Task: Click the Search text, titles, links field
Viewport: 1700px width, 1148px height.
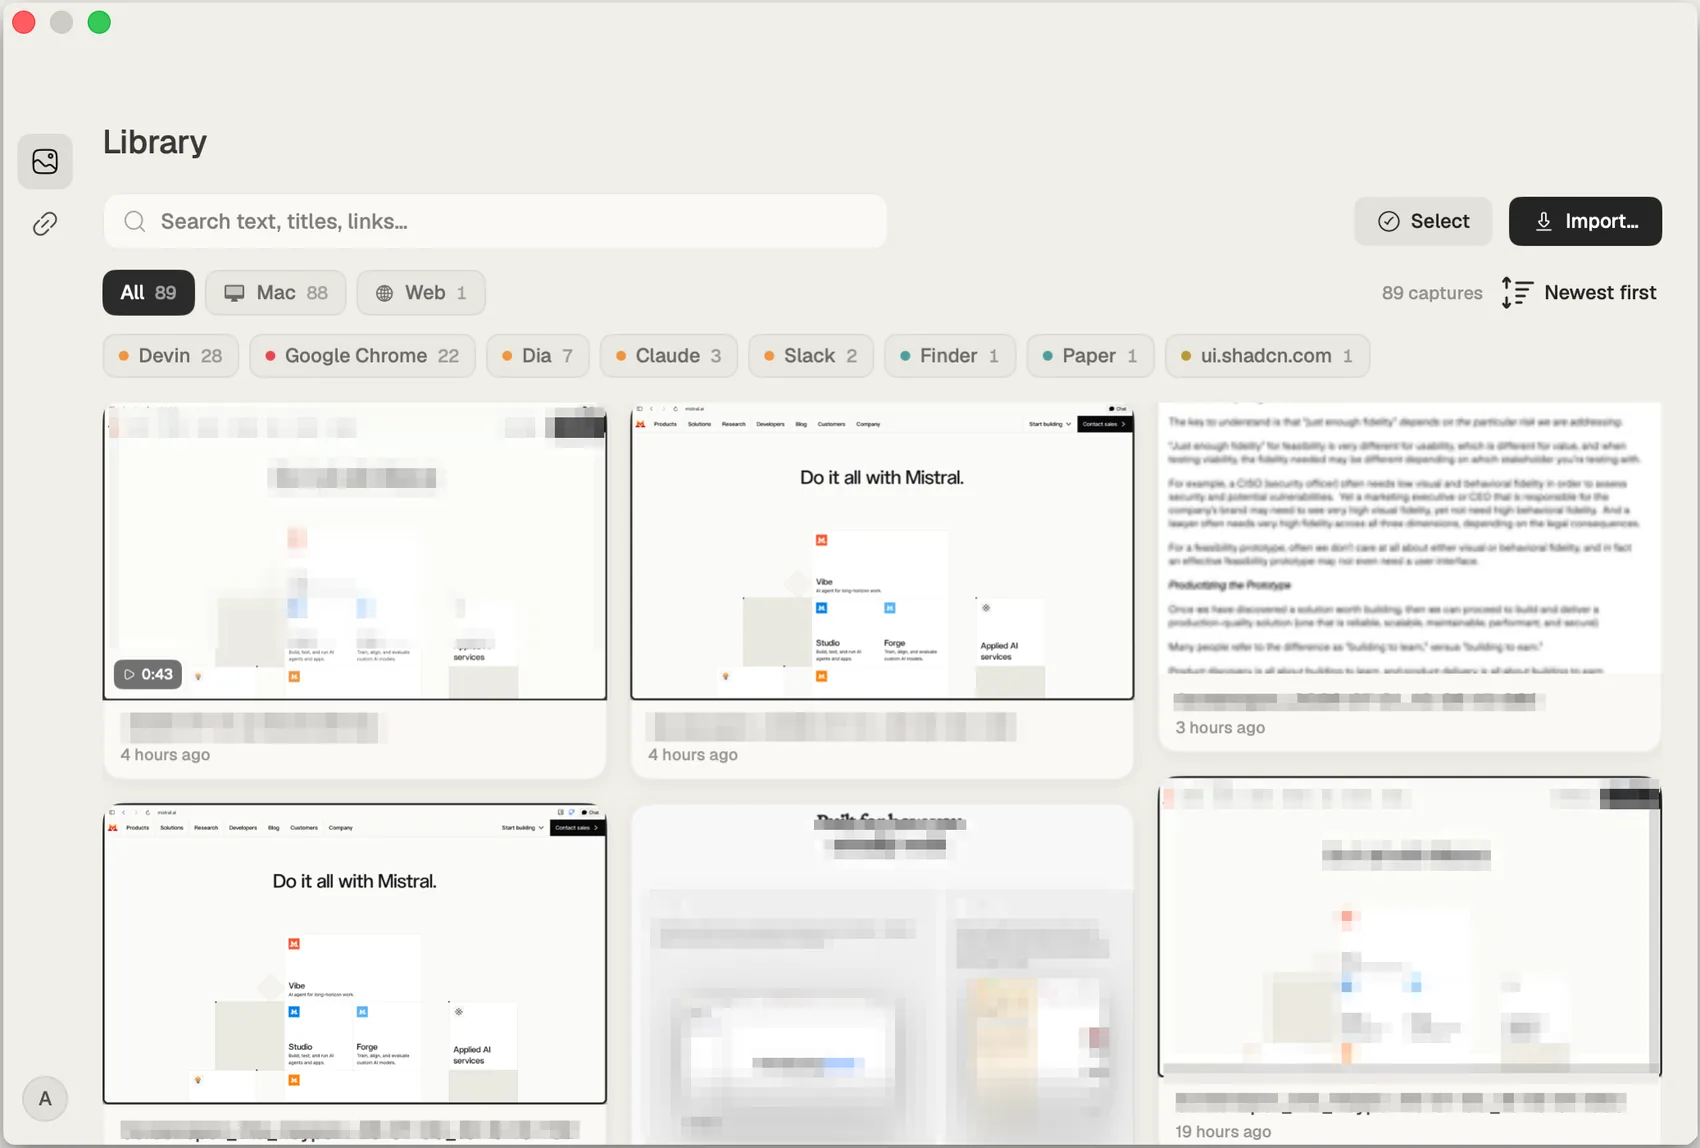Action: [495, 221]
